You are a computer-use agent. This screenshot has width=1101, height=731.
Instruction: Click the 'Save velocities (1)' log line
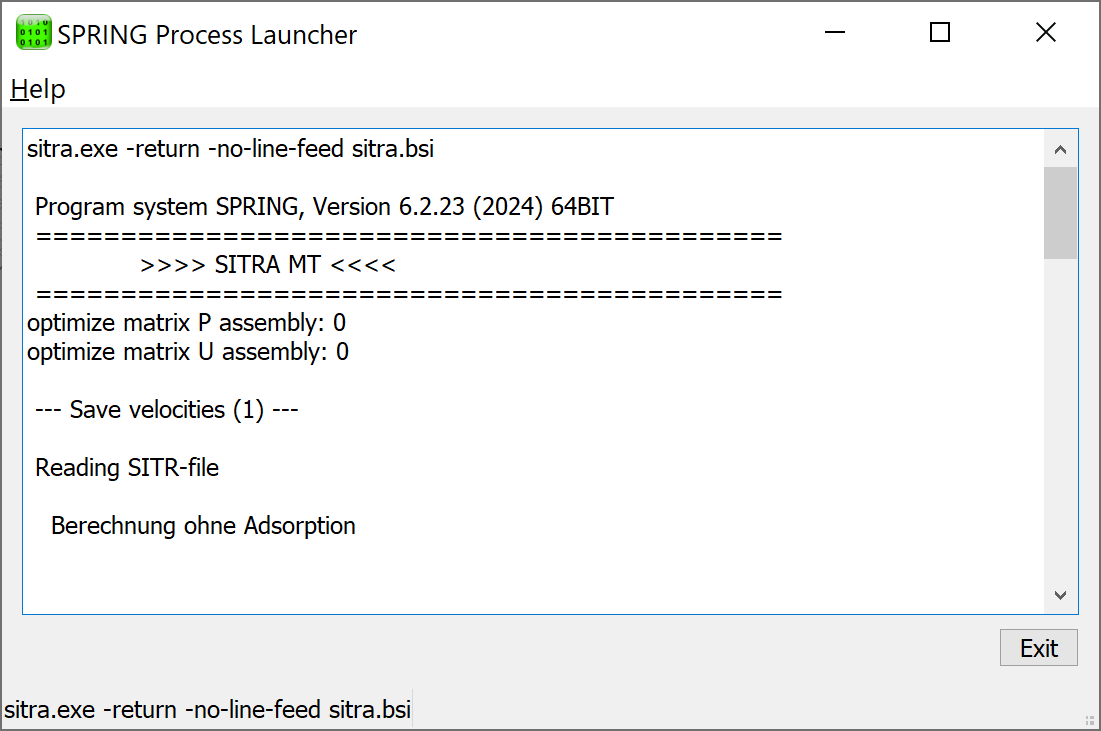point(167,409)
